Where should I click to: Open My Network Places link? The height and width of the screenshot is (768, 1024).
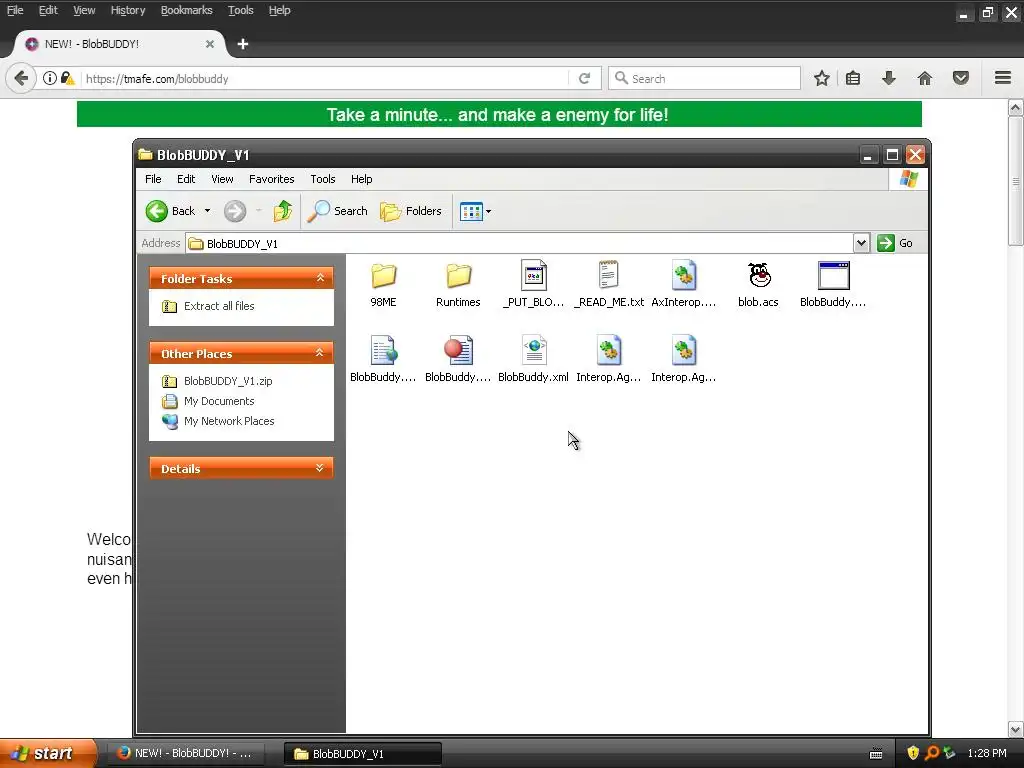coord(229,421)
